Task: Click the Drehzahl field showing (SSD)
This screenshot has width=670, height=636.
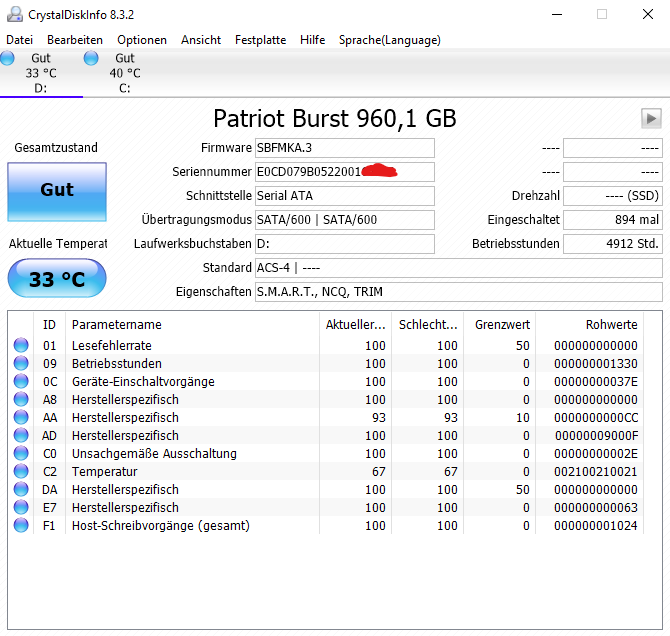Action: (x=613, y=196)
